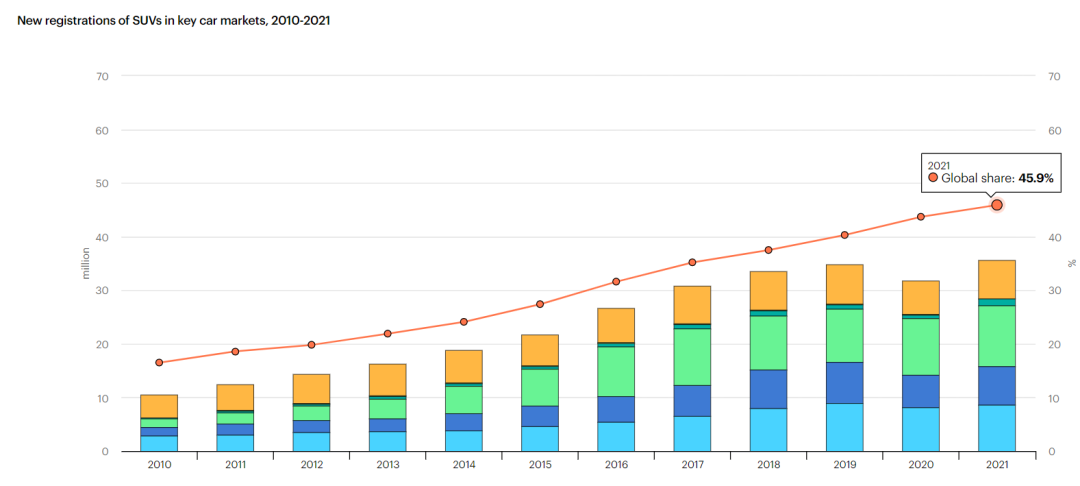Click the highlighted 2021 global share marker
This screenshot has height=486, width=1080.
pyautogui.click(x=996, y=205)
